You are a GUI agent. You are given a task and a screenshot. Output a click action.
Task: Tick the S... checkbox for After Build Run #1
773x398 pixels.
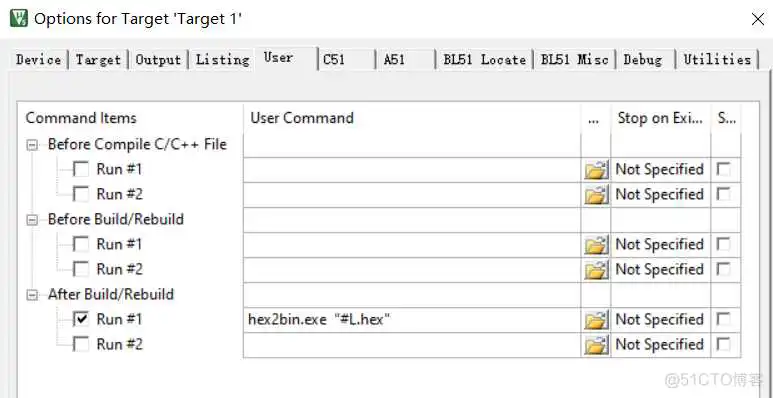[x=723, y=319]
